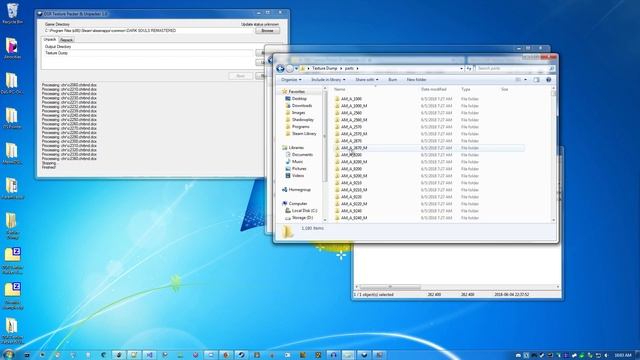
Task: Click Burn in Explorer toolbar
Action: tap(392, 80)
